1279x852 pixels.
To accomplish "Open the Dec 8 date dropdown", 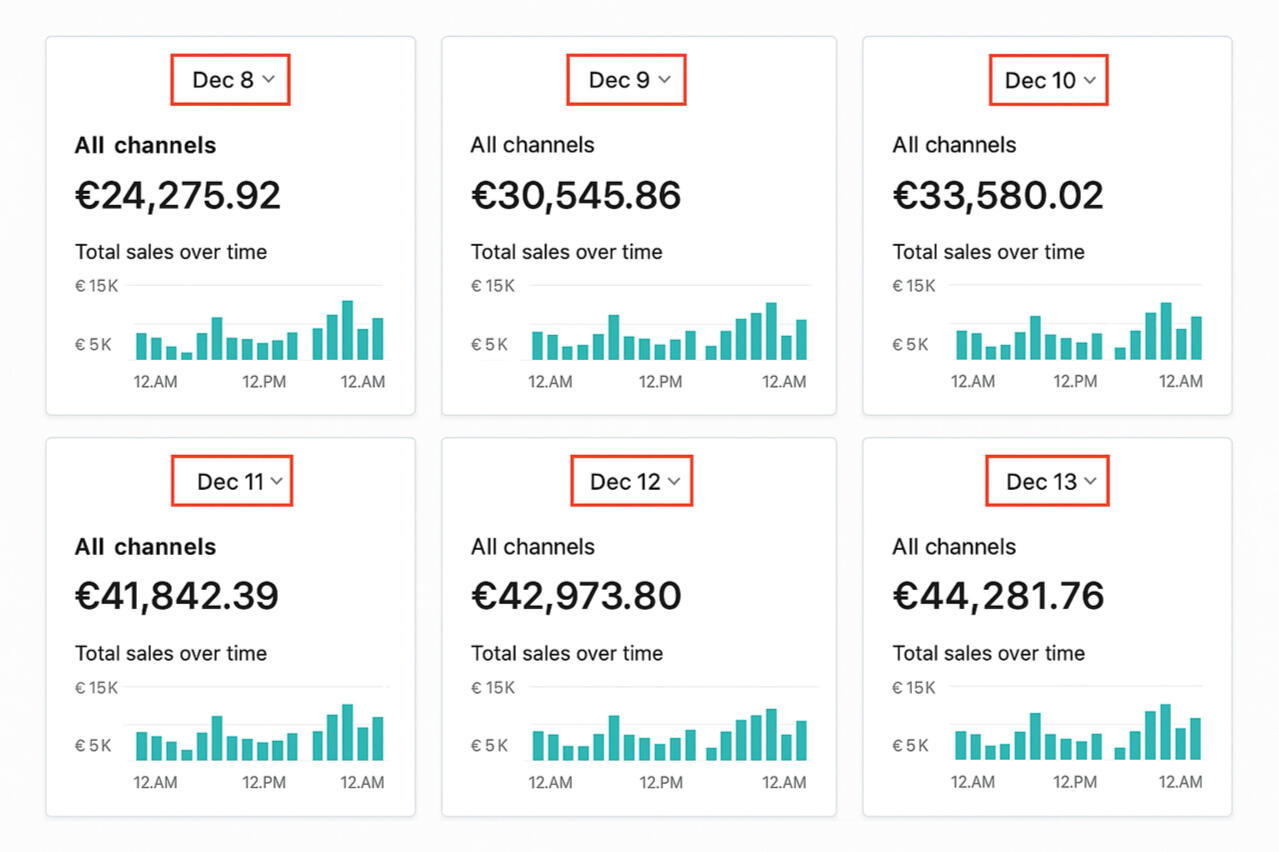I will point(232,80).
